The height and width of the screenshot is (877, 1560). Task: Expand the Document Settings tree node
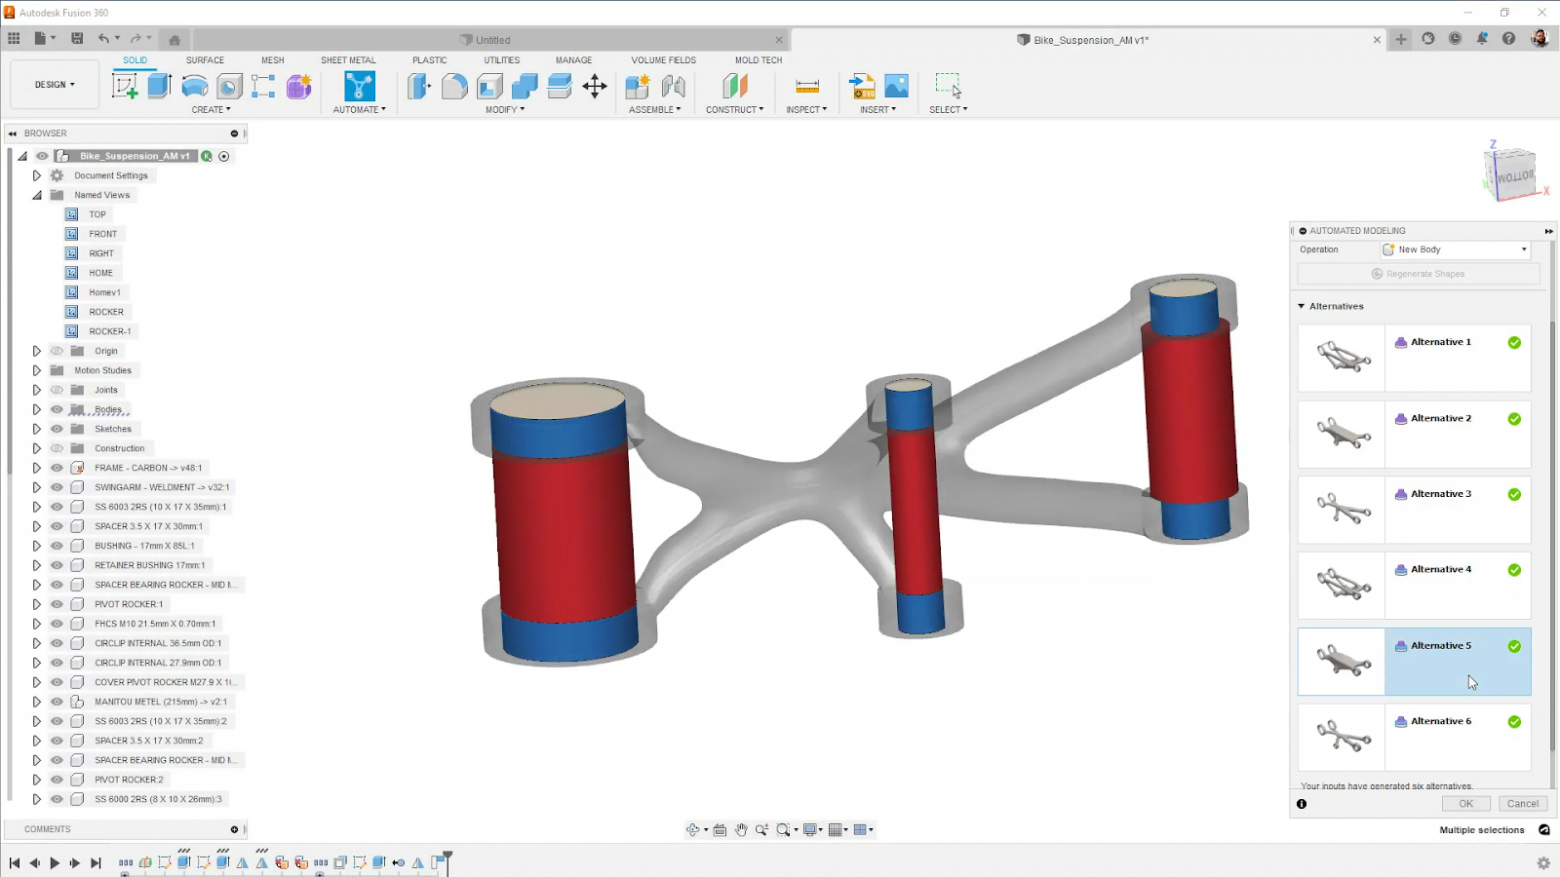click(x=37, y=176)
